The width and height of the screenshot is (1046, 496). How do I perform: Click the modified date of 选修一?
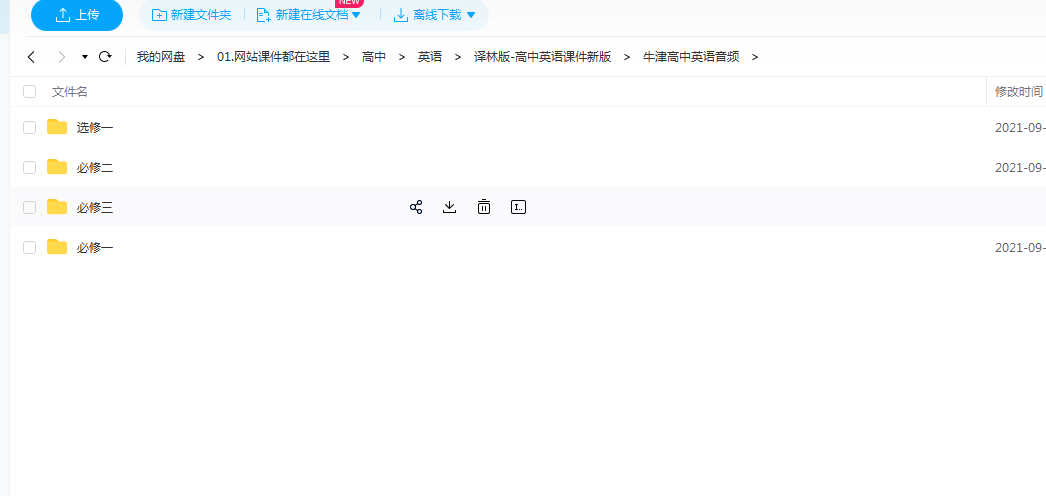coord(1020,127)
